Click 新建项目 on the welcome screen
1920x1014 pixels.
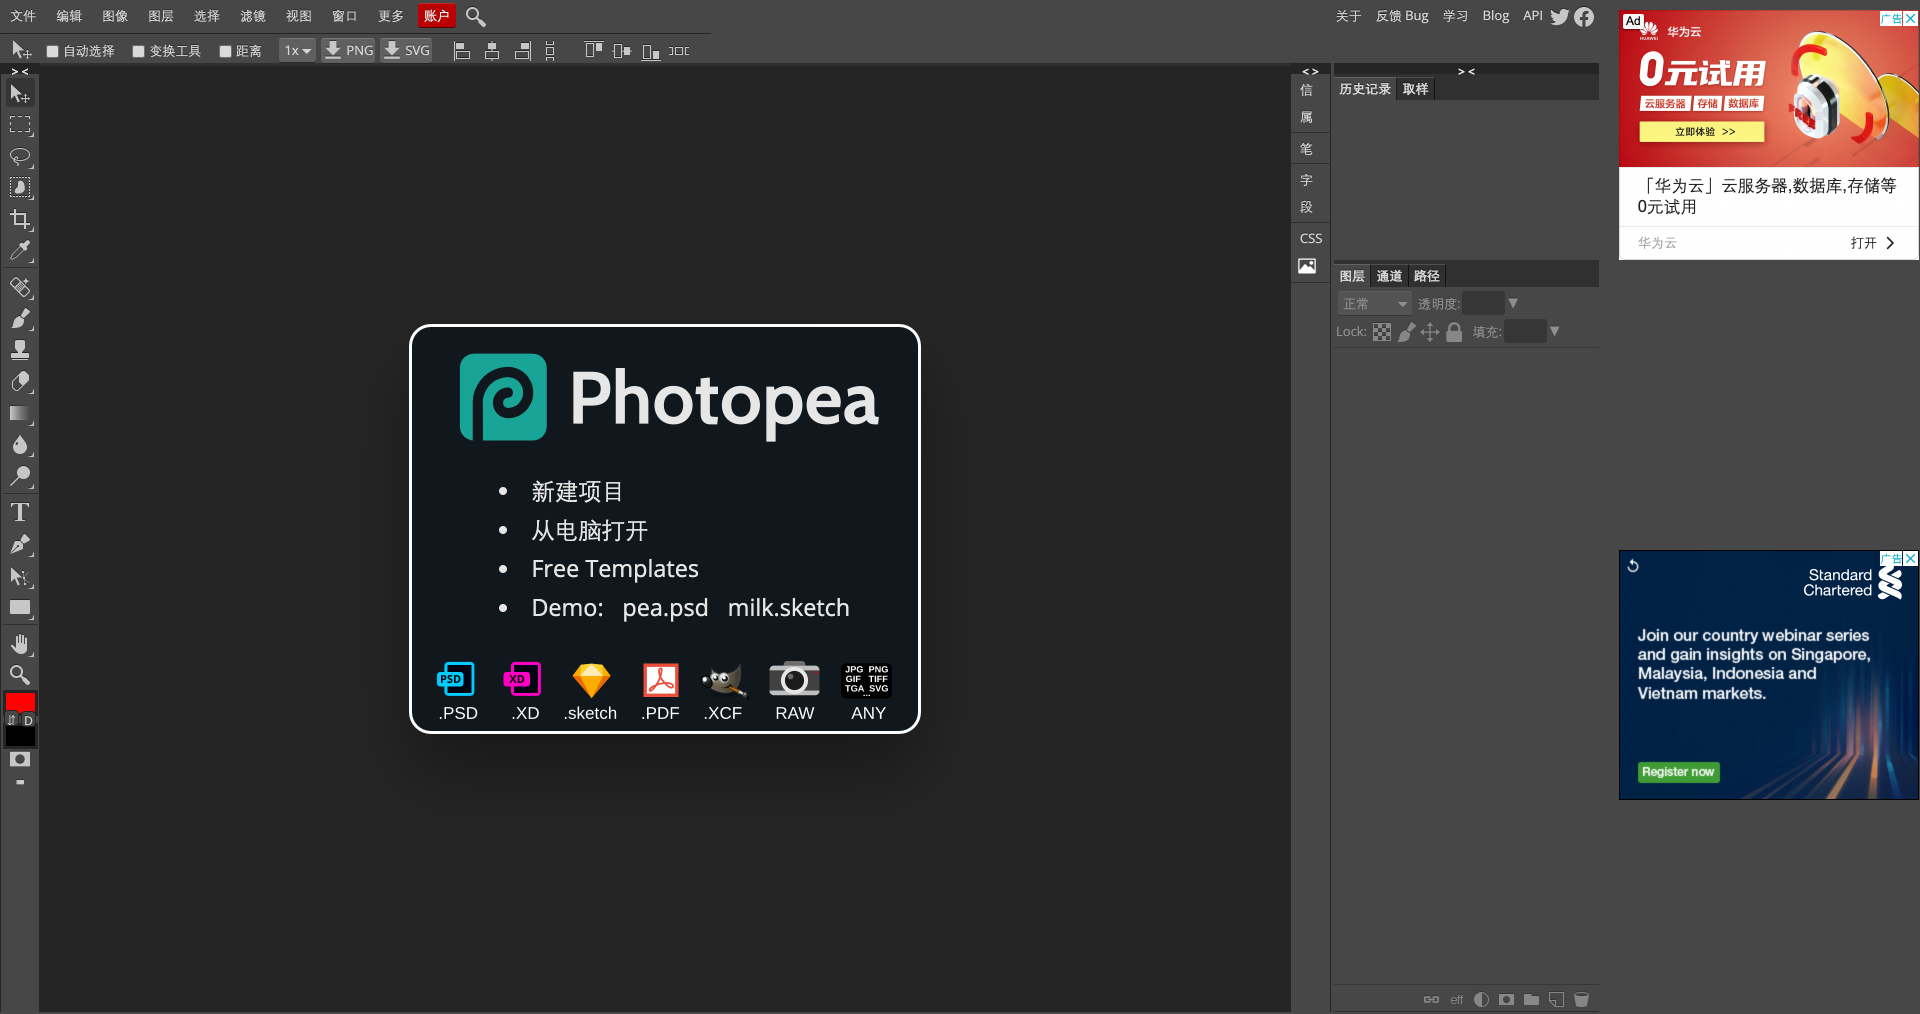tap(577, 492)
